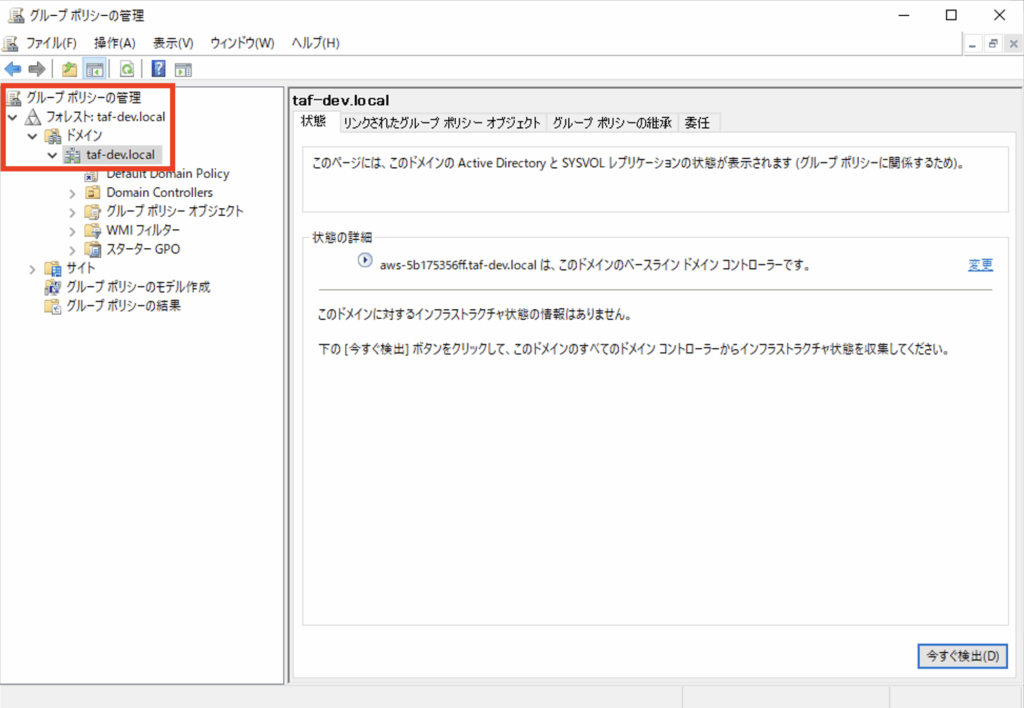The image size is (1024, 708).
Task: Open Help with the blue question mark icon
Action: [x=158, y=69]
